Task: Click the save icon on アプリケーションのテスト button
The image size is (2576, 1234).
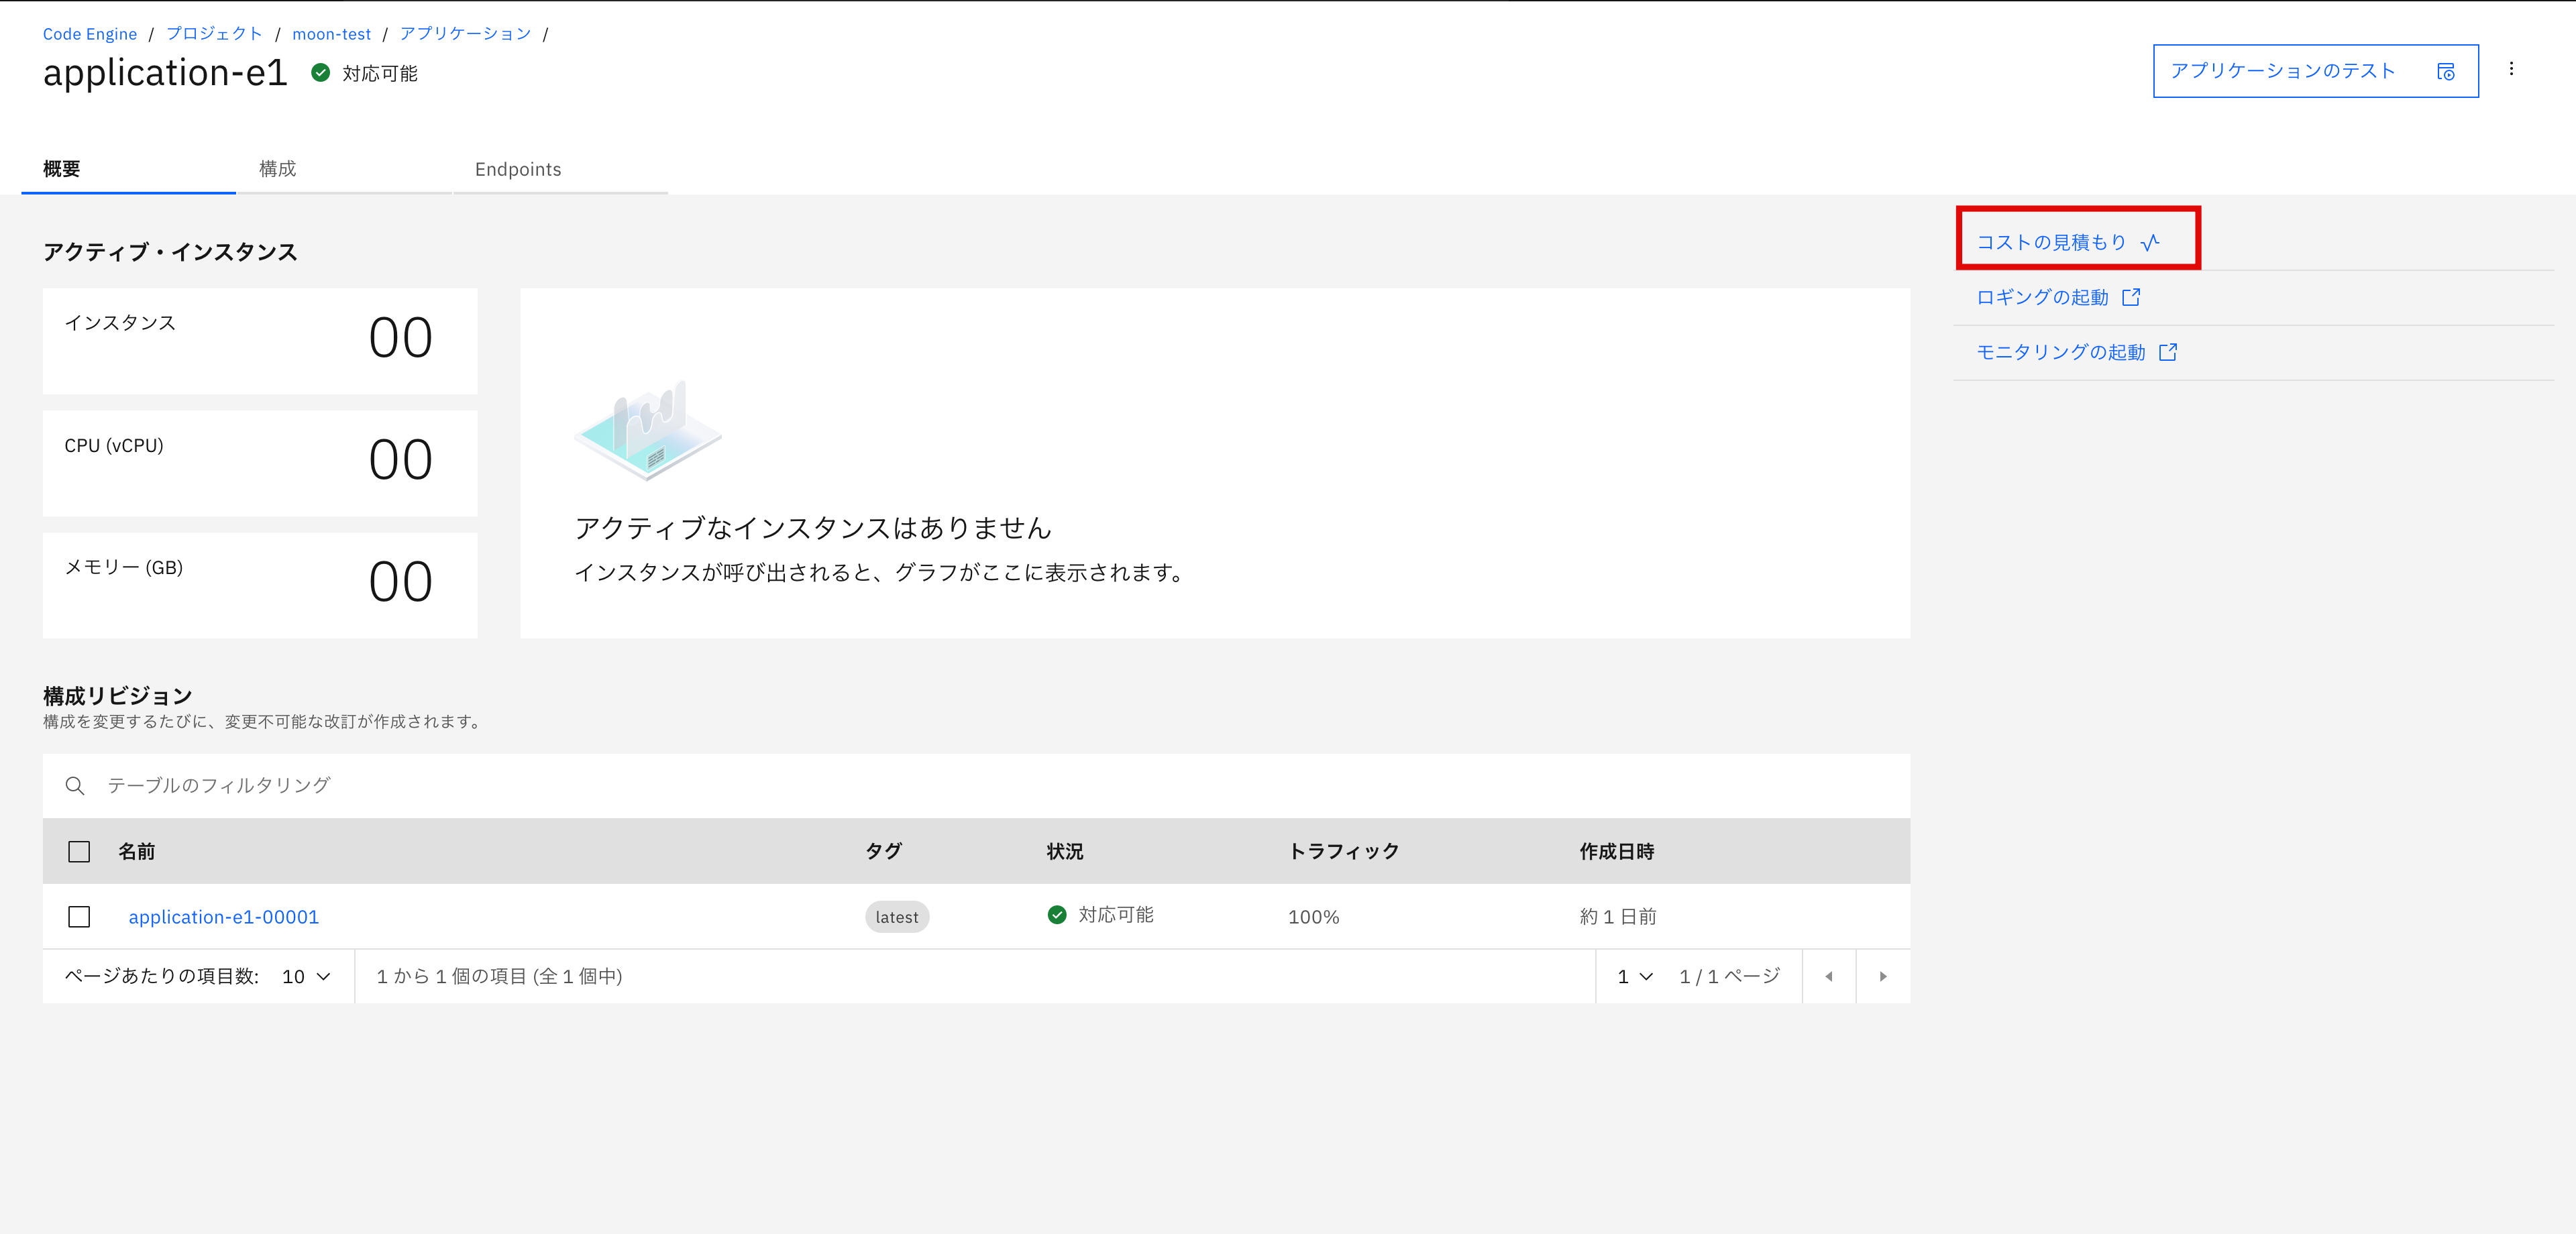Action: (2445, 71)
